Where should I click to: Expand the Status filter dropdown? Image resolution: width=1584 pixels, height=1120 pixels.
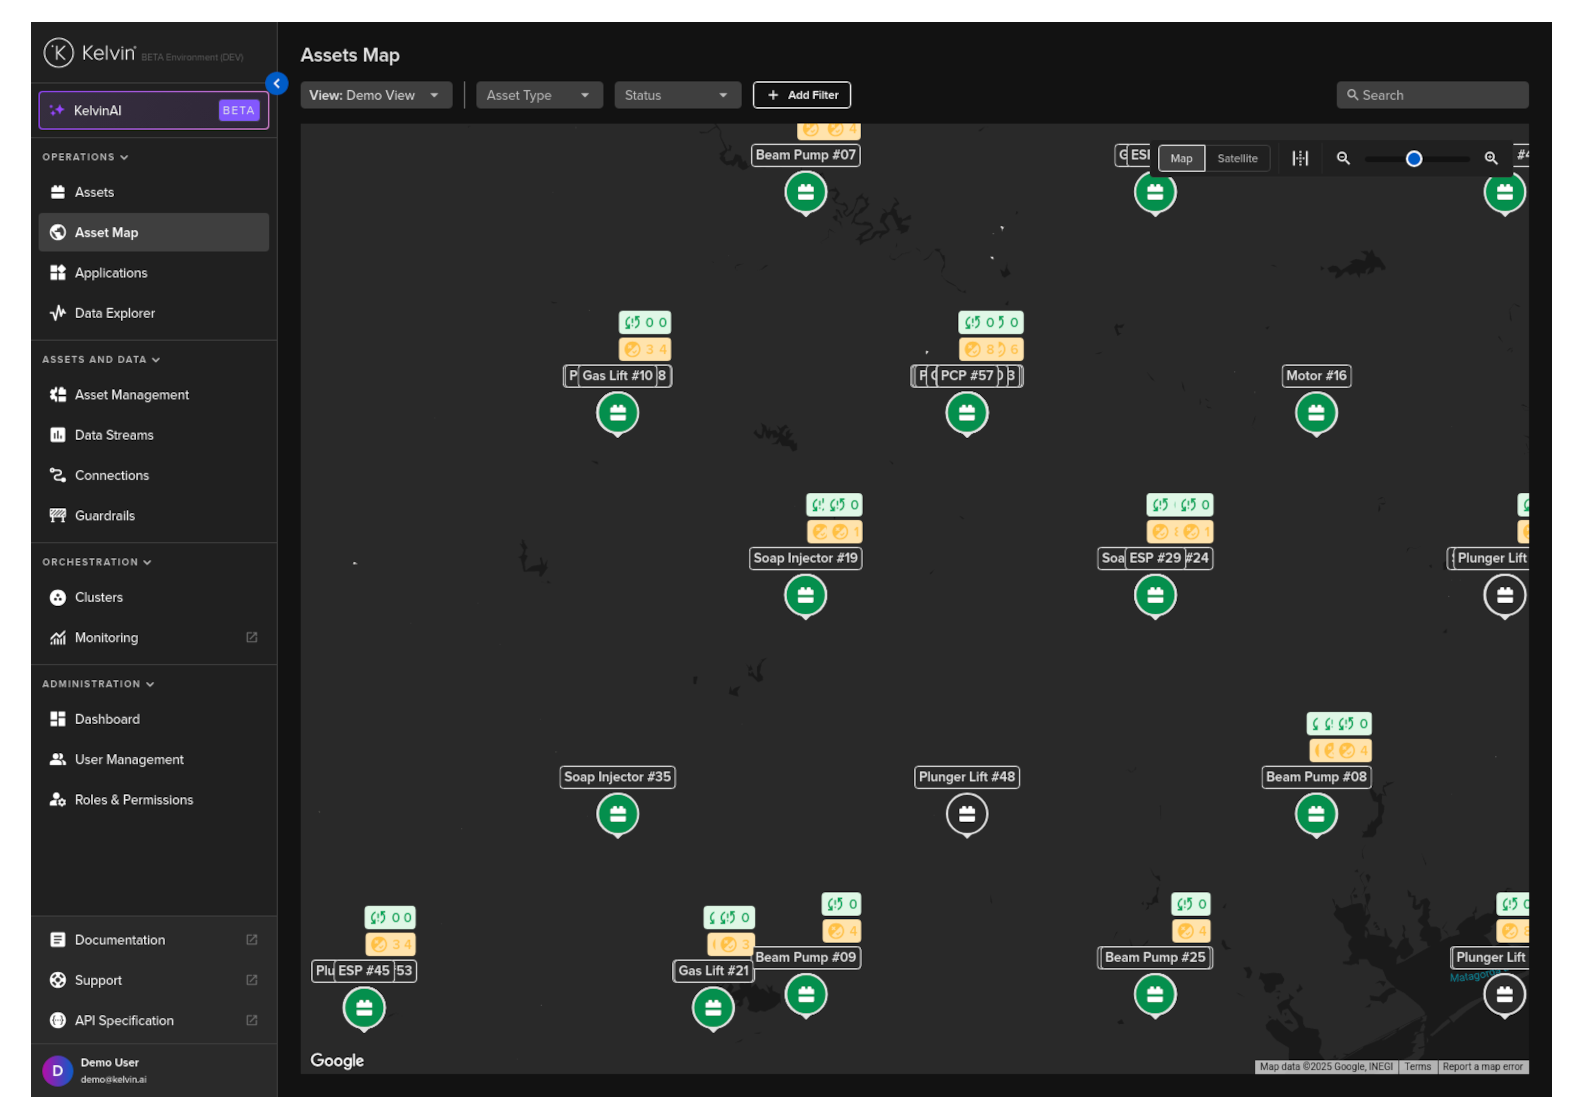coord(676,95)
